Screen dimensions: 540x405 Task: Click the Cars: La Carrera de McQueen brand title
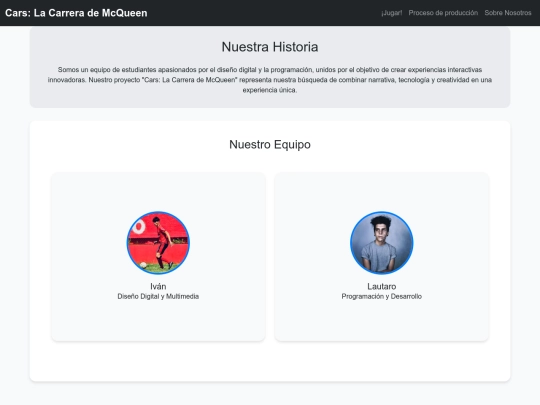click(x=76, y=13)
